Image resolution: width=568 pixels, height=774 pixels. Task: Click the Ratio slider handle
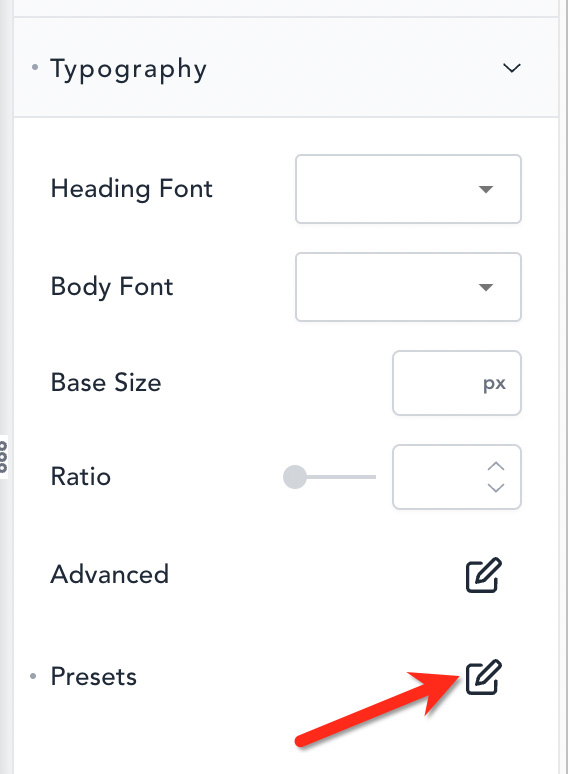tap(295, 477)
